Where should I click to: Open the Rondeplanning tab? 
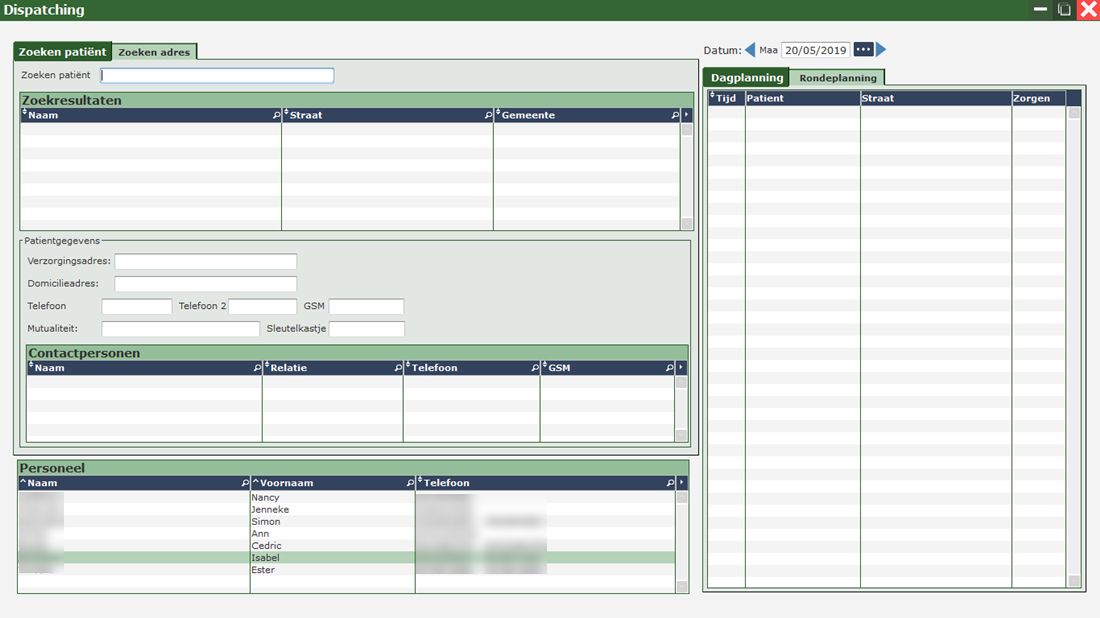point(837,78)
